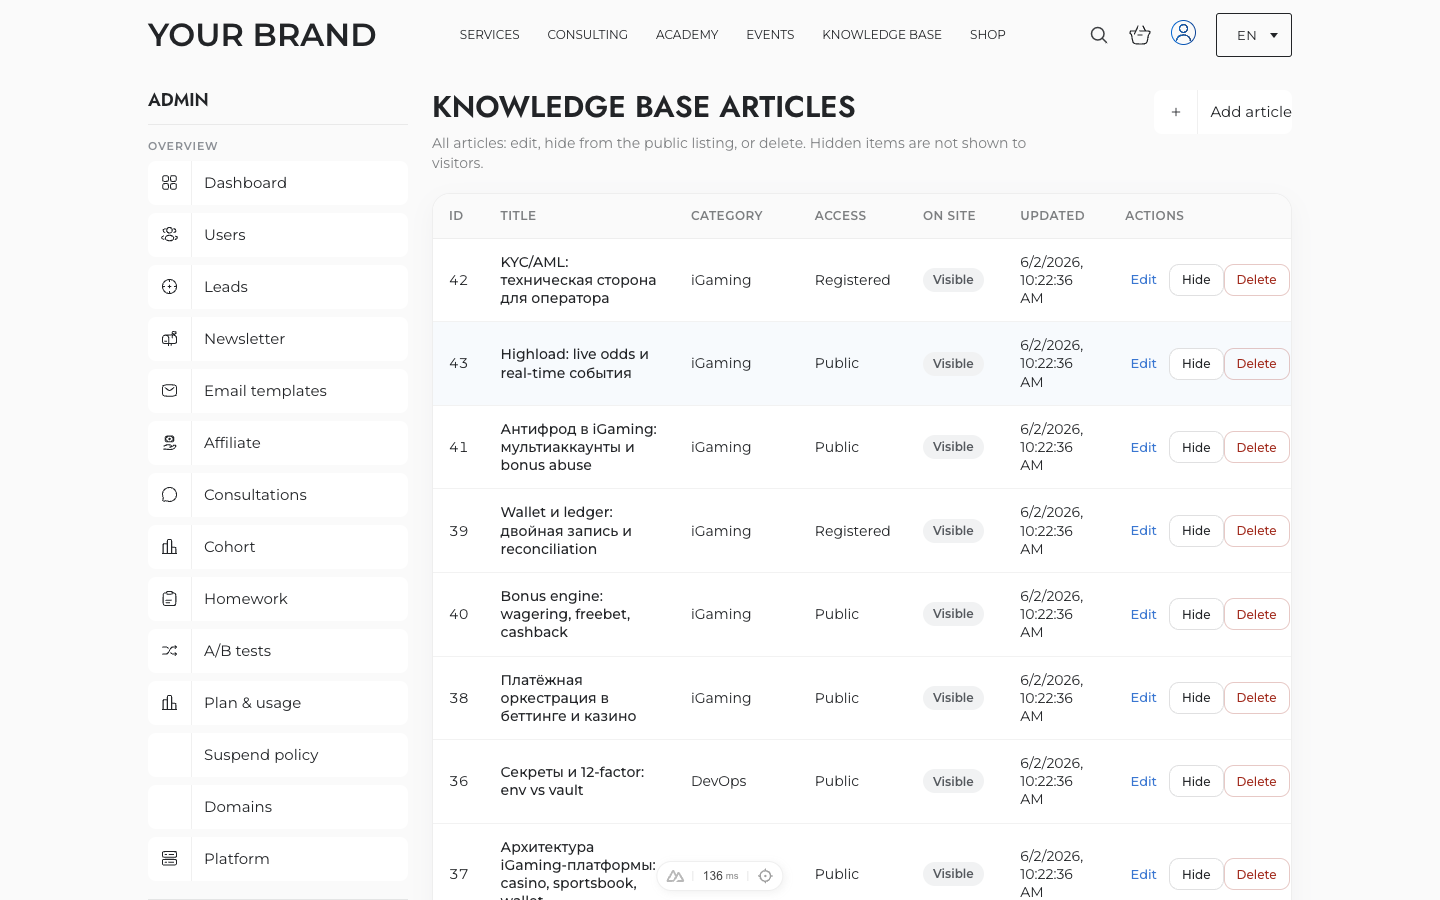Edit article 41 Антифрод в iGaming
Image resolution: width=1440 pixels, height=900 pixels.
(x=1143, y=448)
